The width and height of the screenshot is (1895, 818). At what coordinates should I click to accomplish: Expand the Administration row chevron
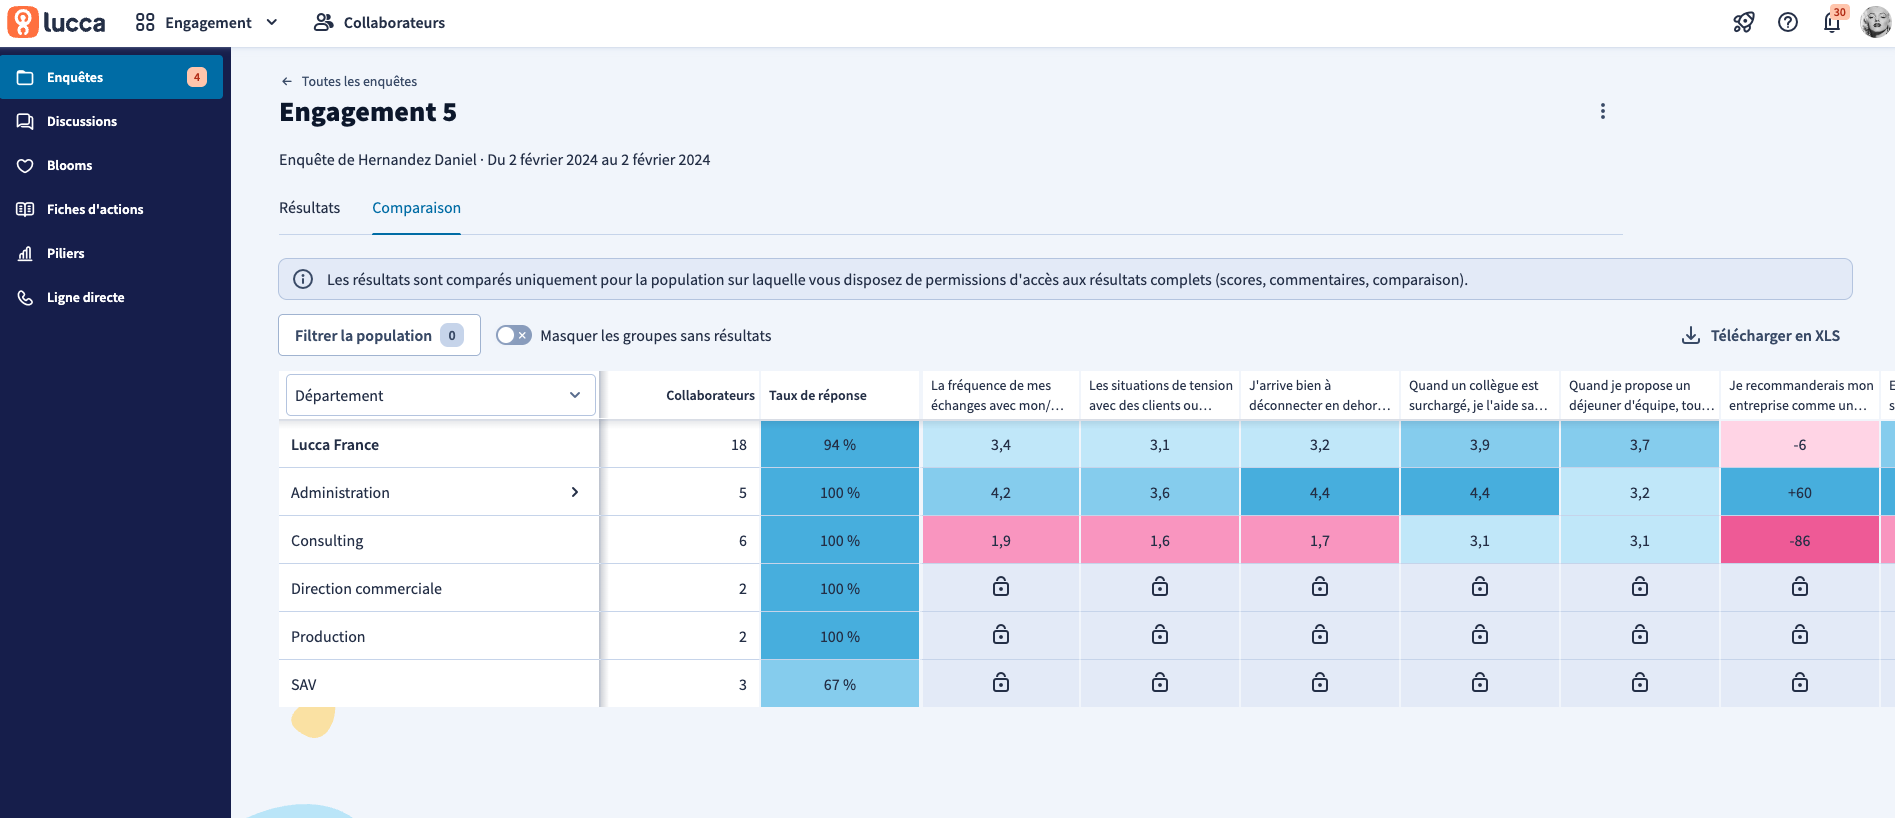[575, 492]
